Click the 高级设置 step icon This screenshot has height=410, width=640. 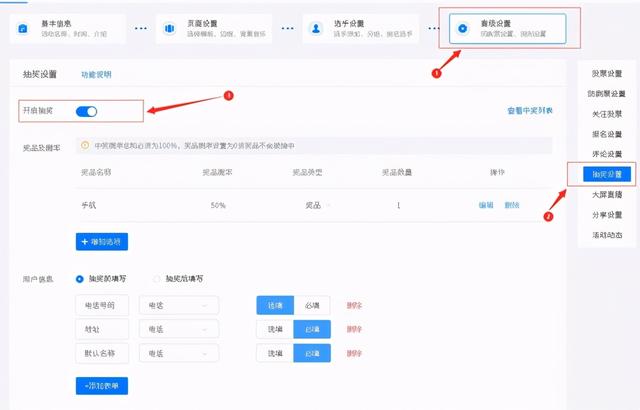point(462,29)
